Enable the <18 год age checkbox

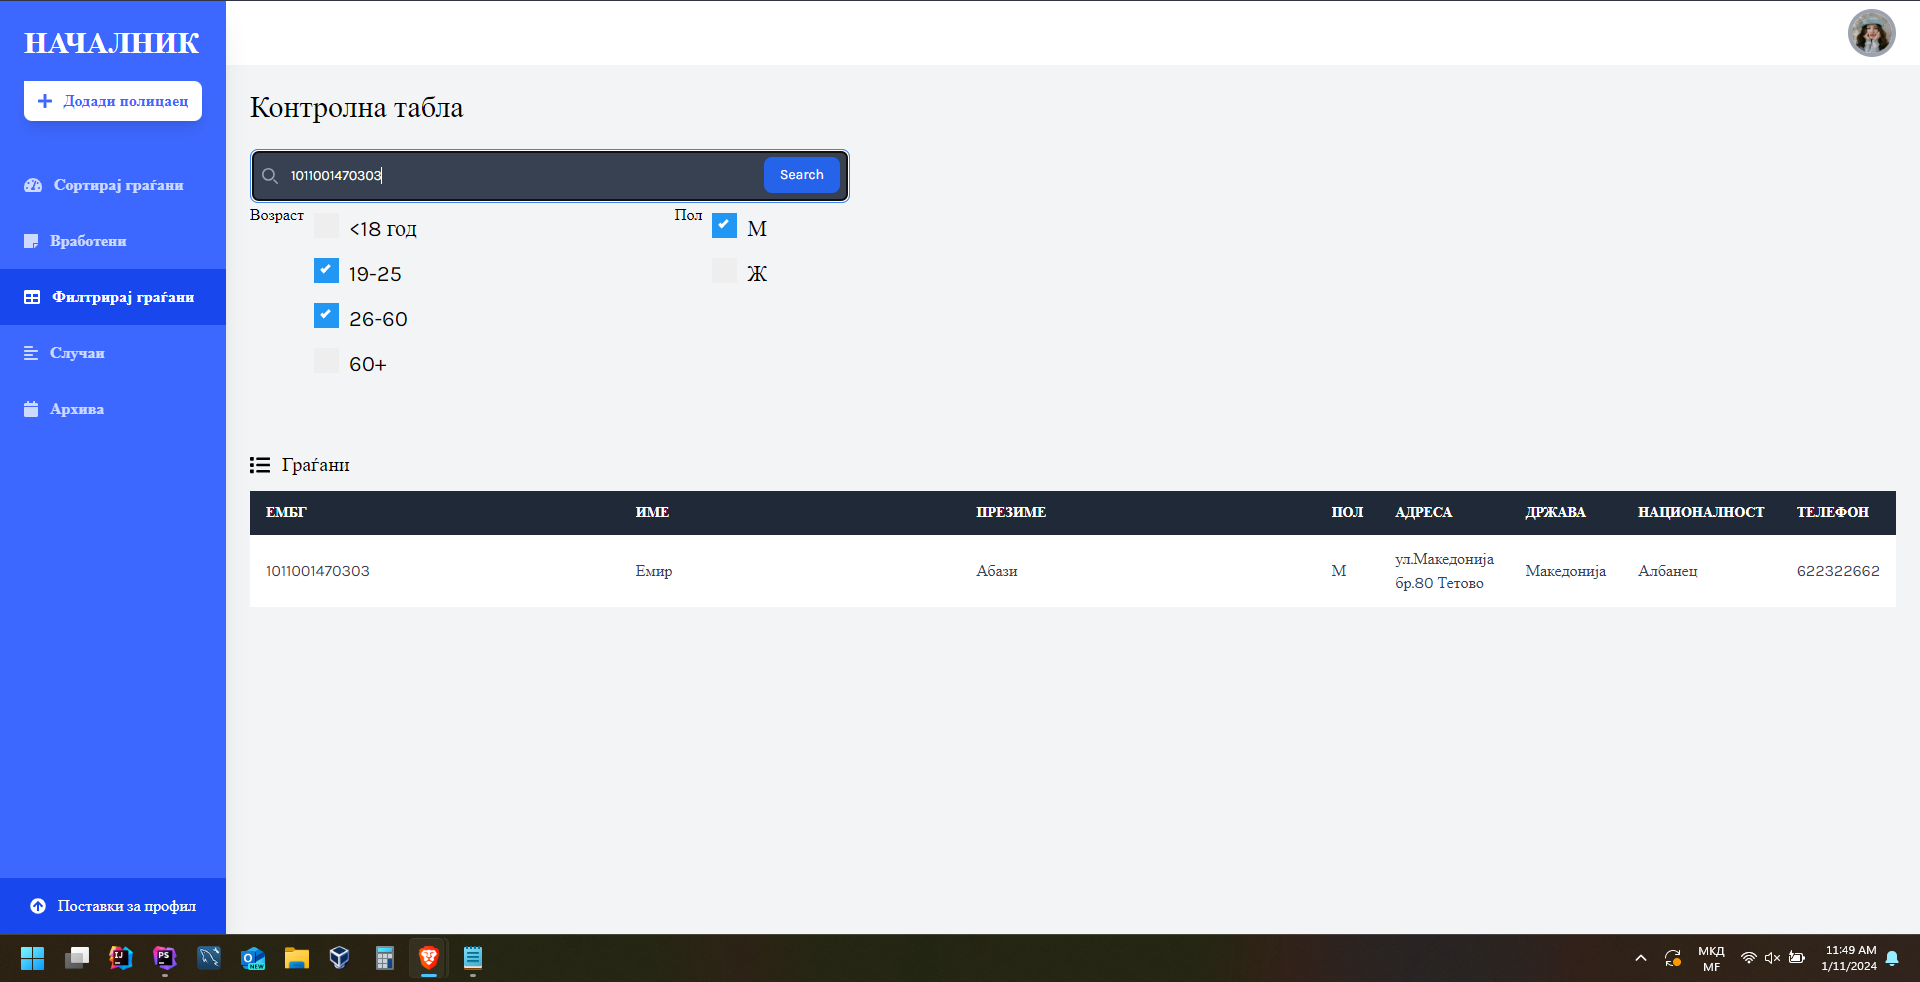326,226
